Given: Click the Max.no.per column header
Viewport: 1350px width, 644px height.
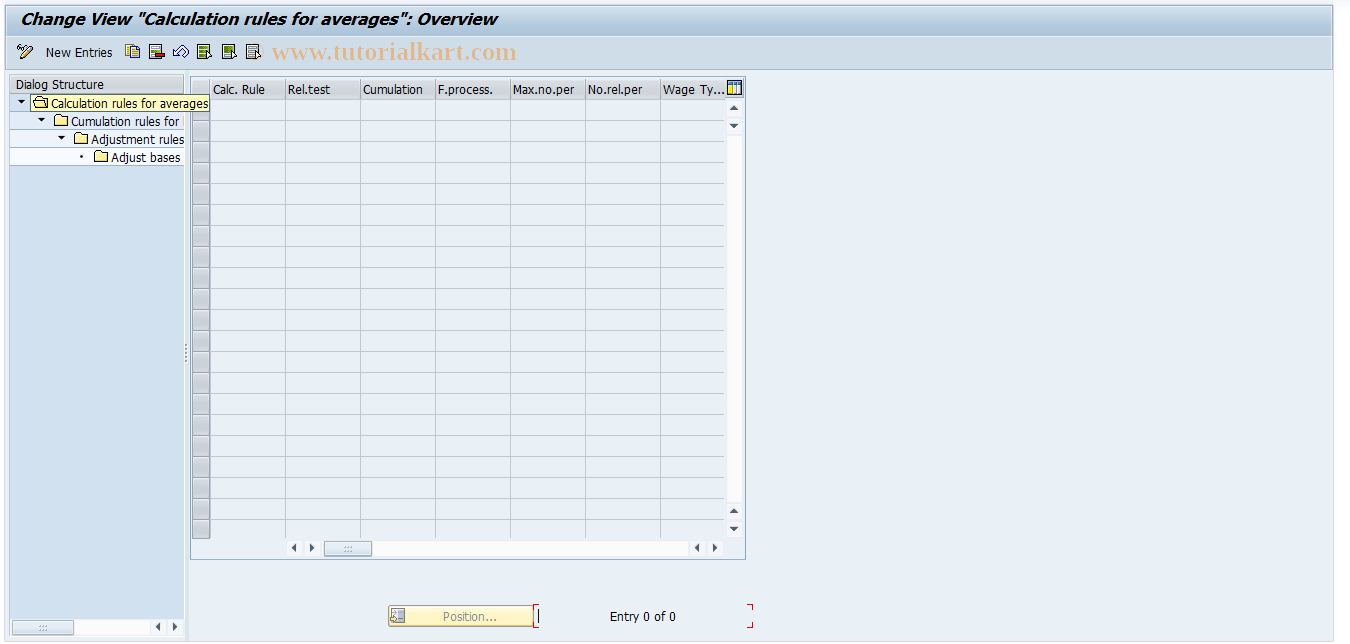Looking at the screenshot, I should [x=548, y=89].
